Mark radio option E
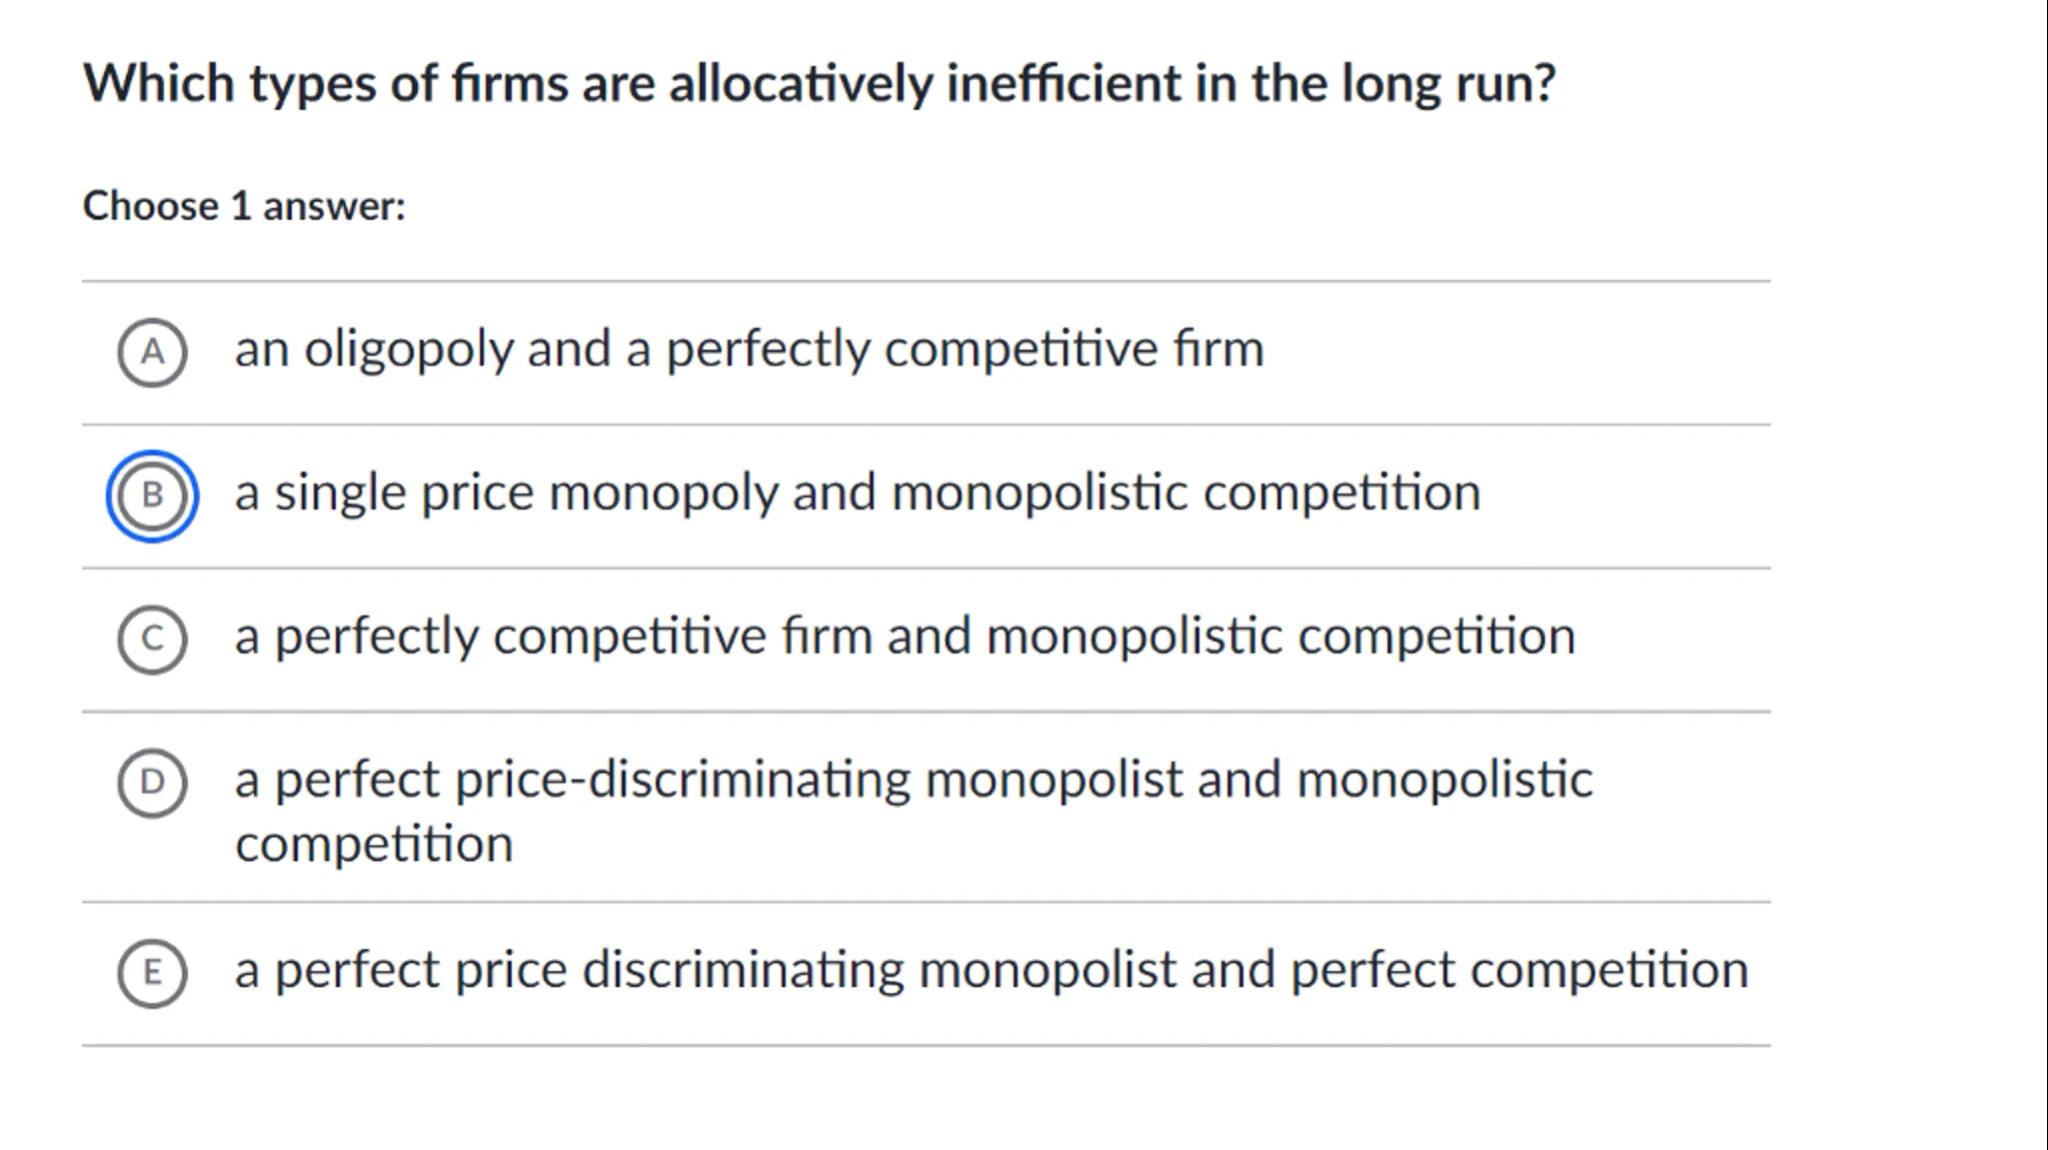 tap(152, 973)
